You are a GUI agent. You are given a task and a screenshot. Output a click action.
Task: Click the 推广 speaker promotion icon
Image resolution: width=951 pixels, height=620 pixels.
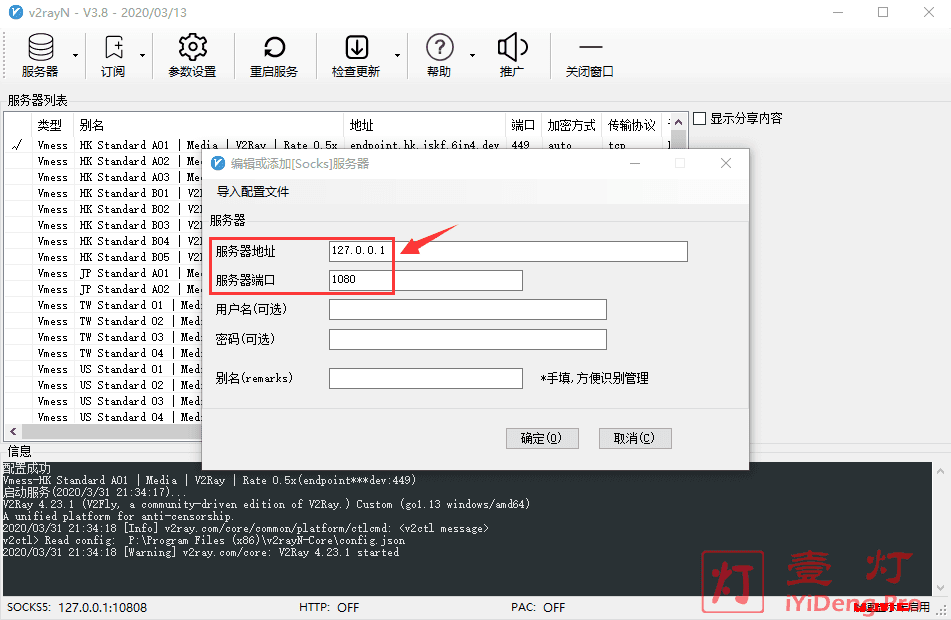512,55
